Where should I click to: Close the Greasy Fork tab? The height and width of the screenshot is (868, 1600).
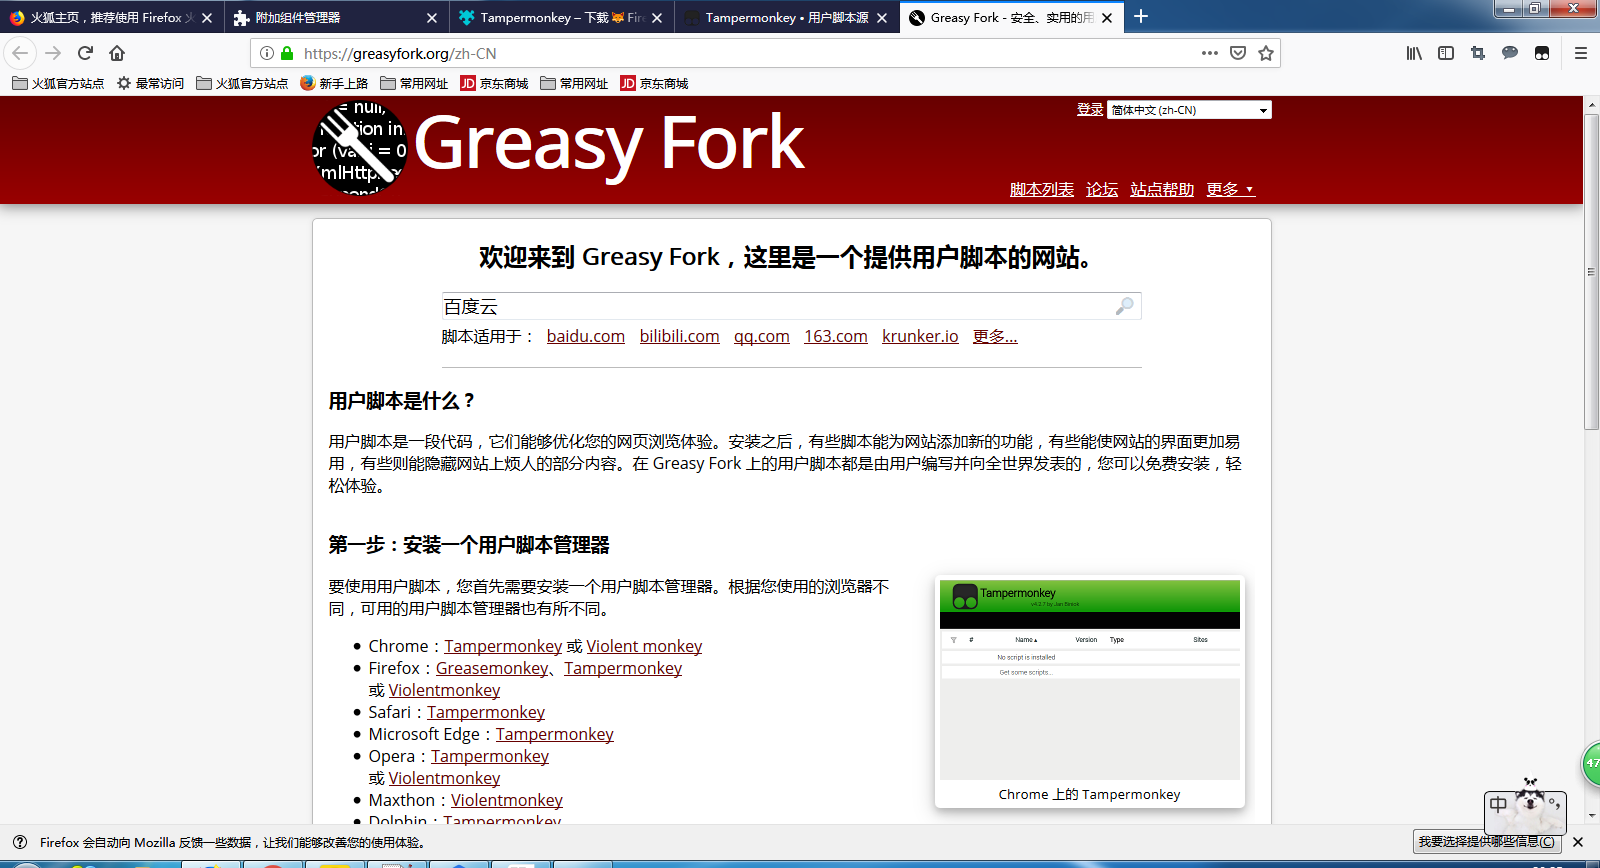(1107, 18)
